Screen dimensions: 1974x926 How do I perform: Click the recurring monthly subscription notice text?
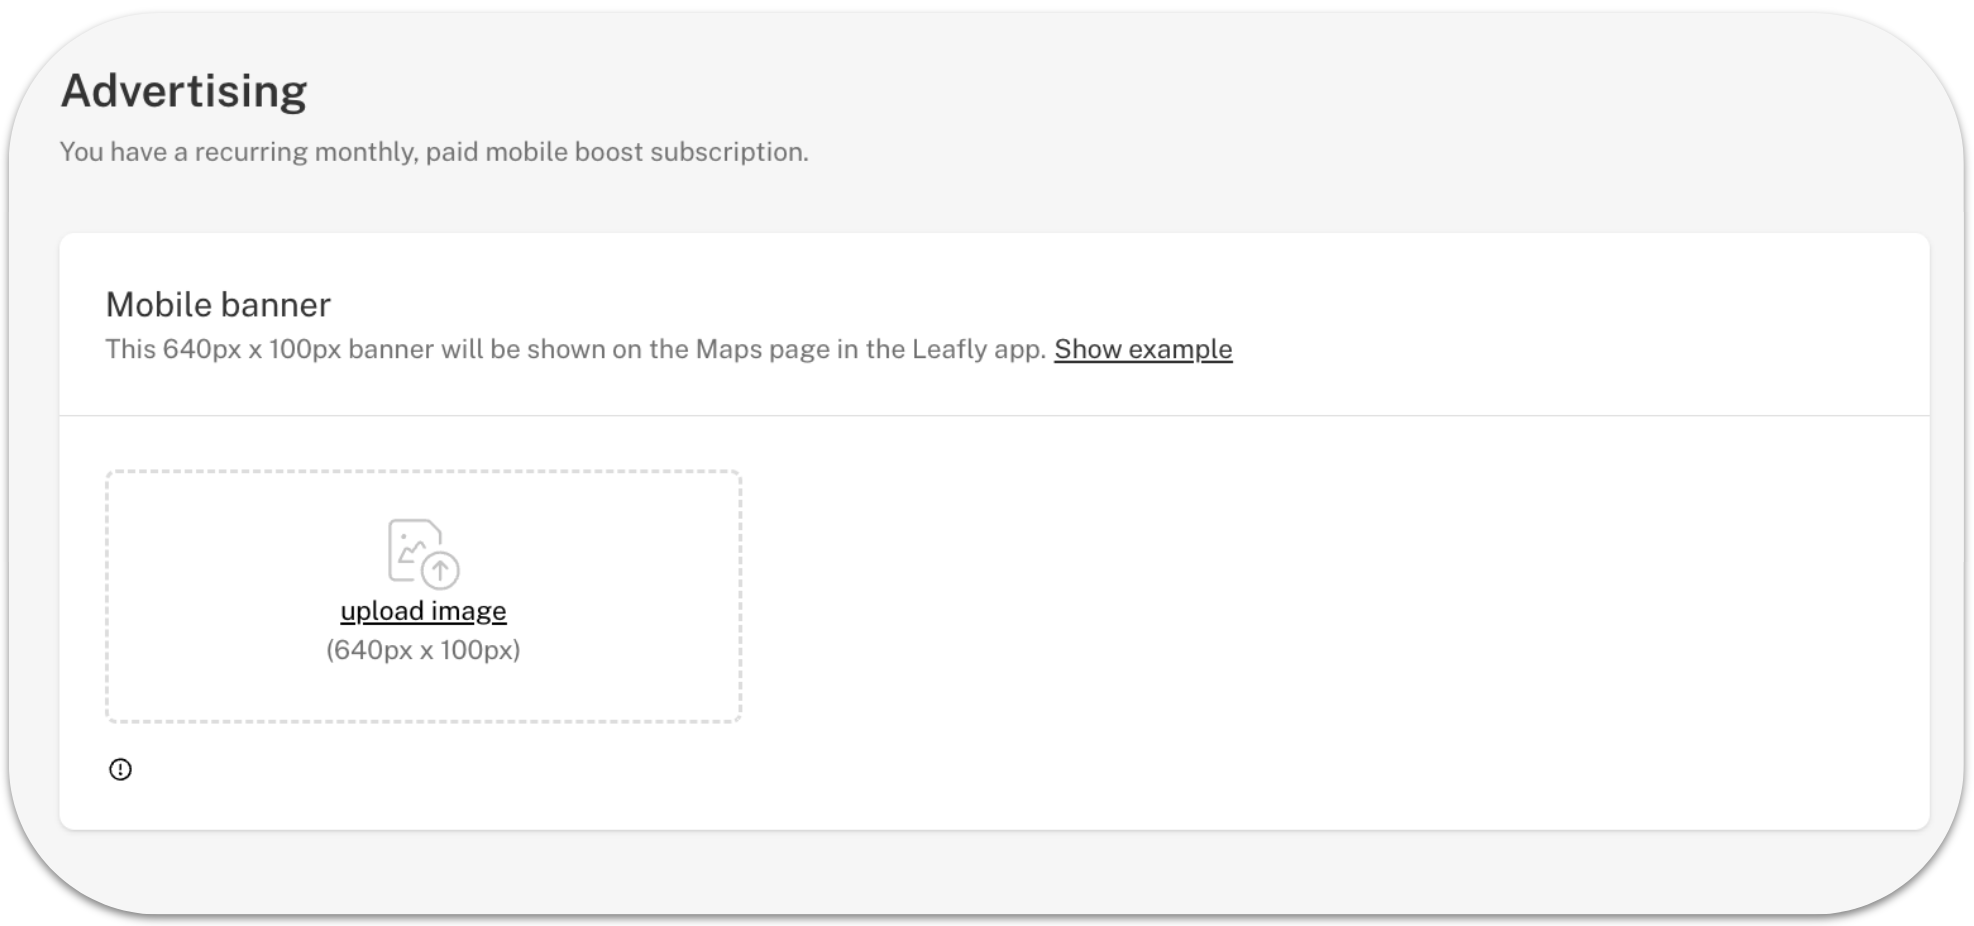point(434,152)
